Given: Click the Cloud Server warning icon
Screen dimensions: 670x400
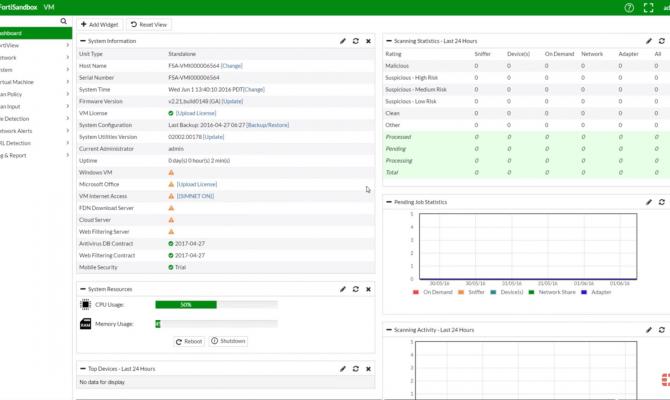Looking at the screenshot, I should 171,220.
